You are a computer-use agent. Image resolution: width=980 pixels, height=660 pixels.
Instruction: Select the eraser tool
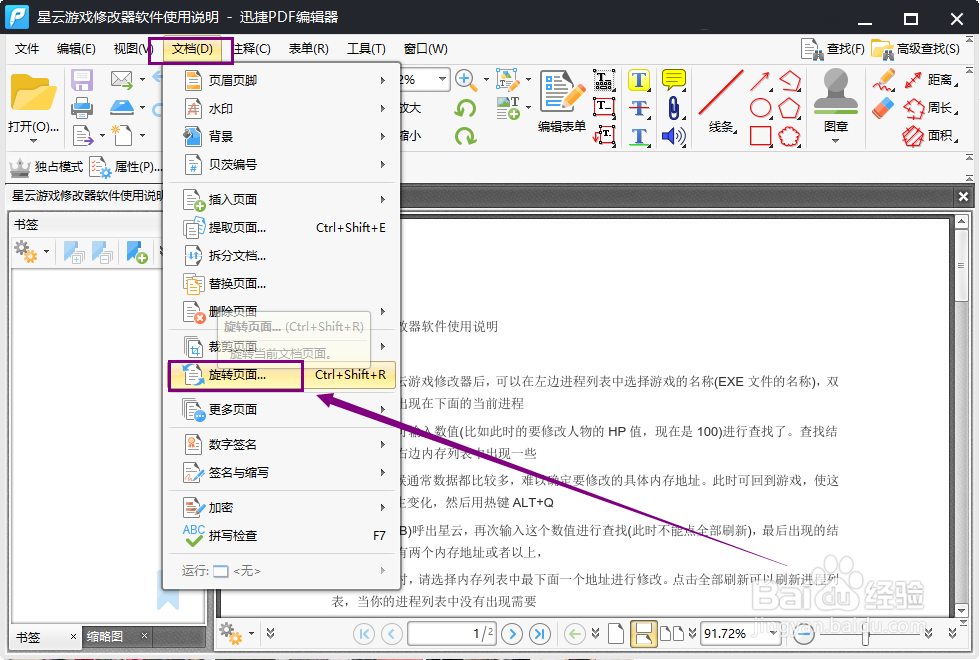tap(884, 108)
